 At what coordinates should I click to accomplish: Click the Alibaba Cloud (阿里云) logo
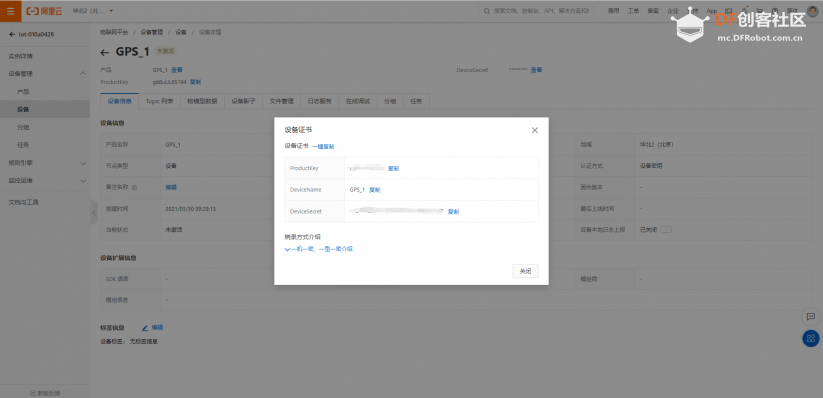44,11
